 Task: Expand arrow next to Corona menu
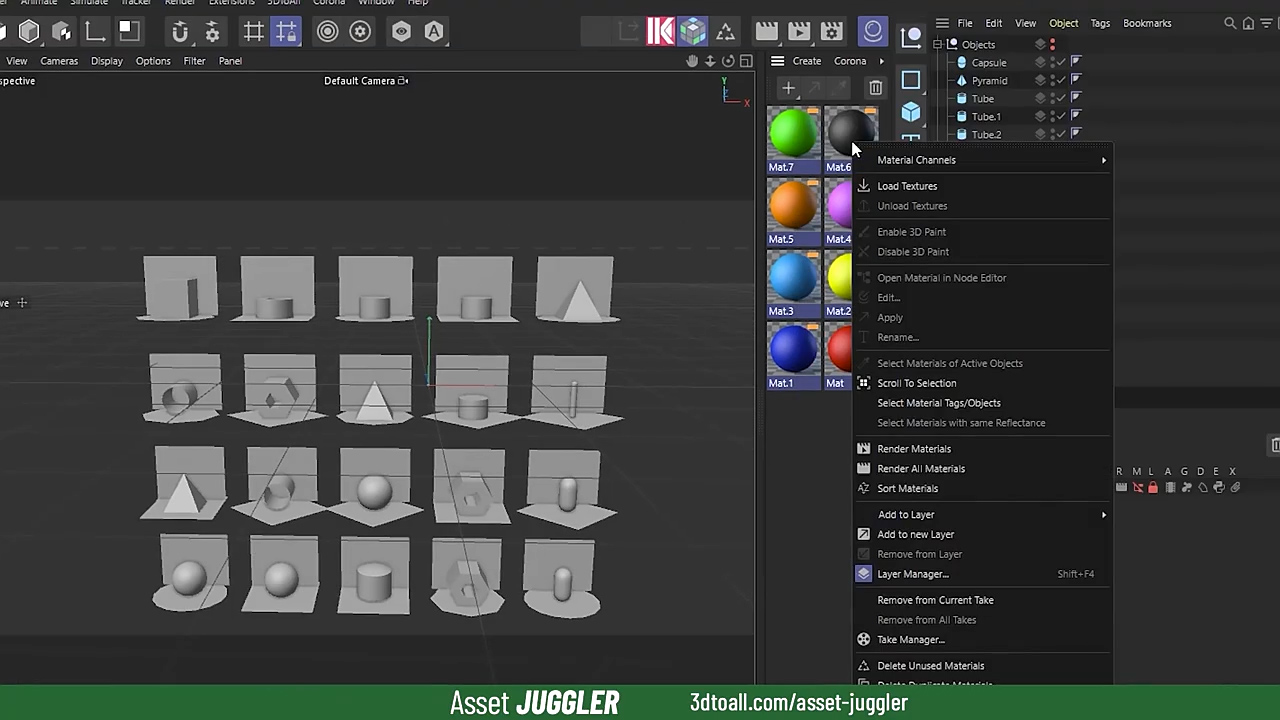[x=881, y=61]
